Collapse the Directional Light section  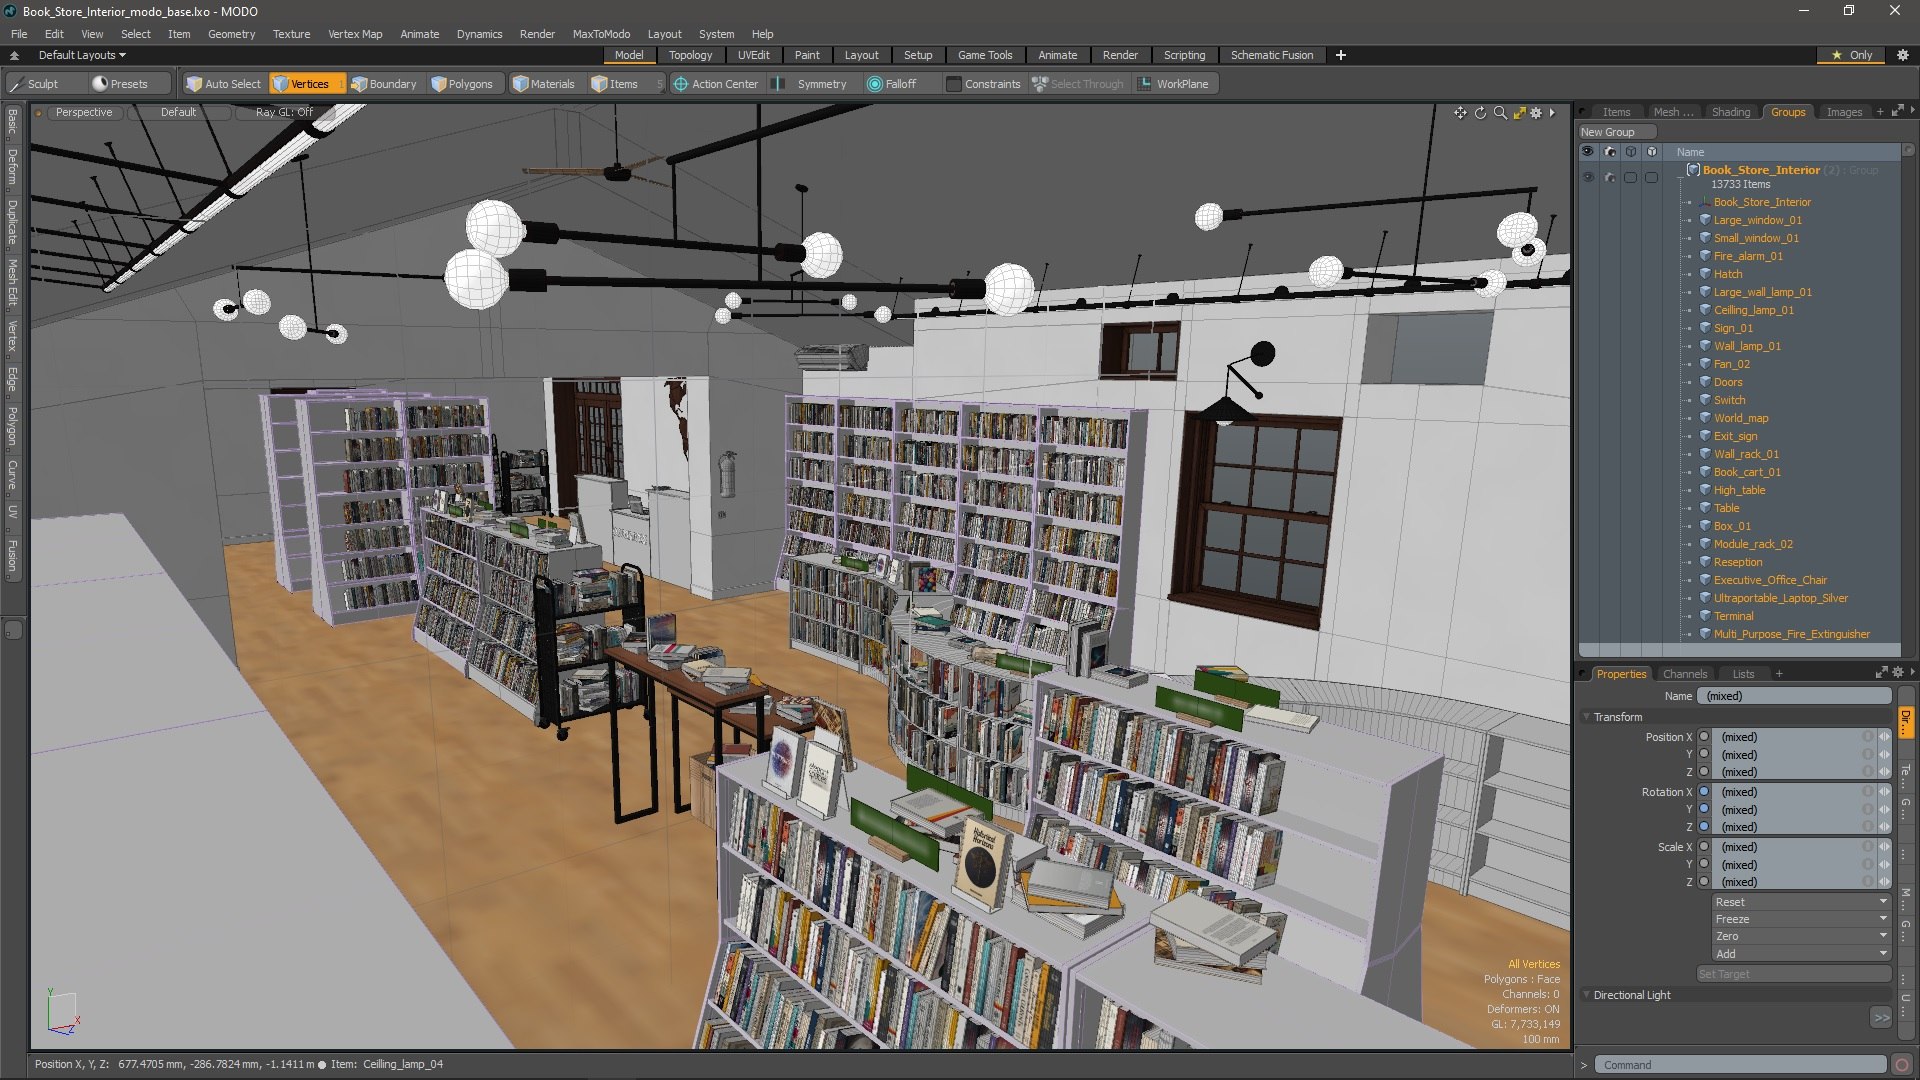(1587, 995)
